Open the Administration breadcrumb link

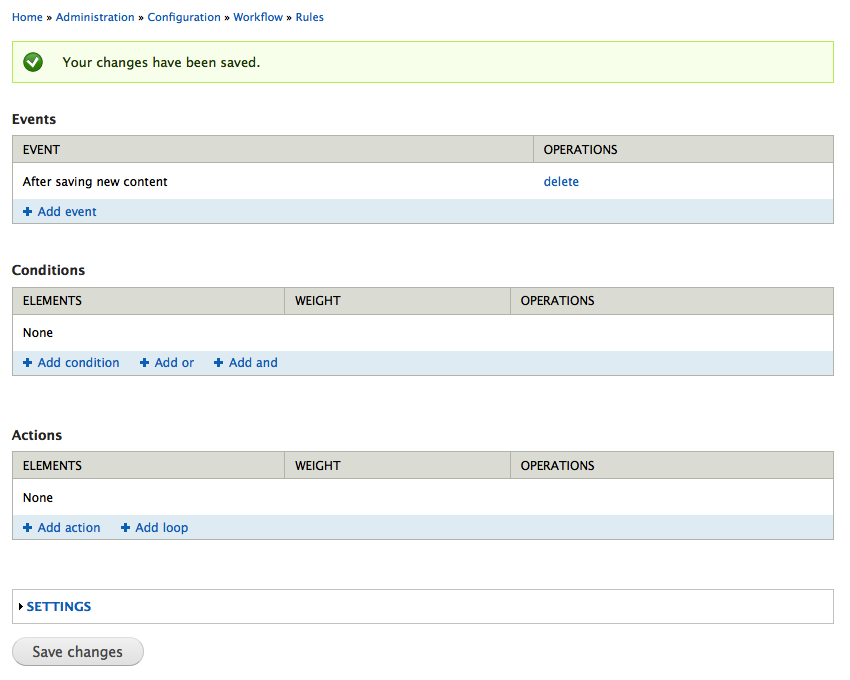(x=95, y=17)
